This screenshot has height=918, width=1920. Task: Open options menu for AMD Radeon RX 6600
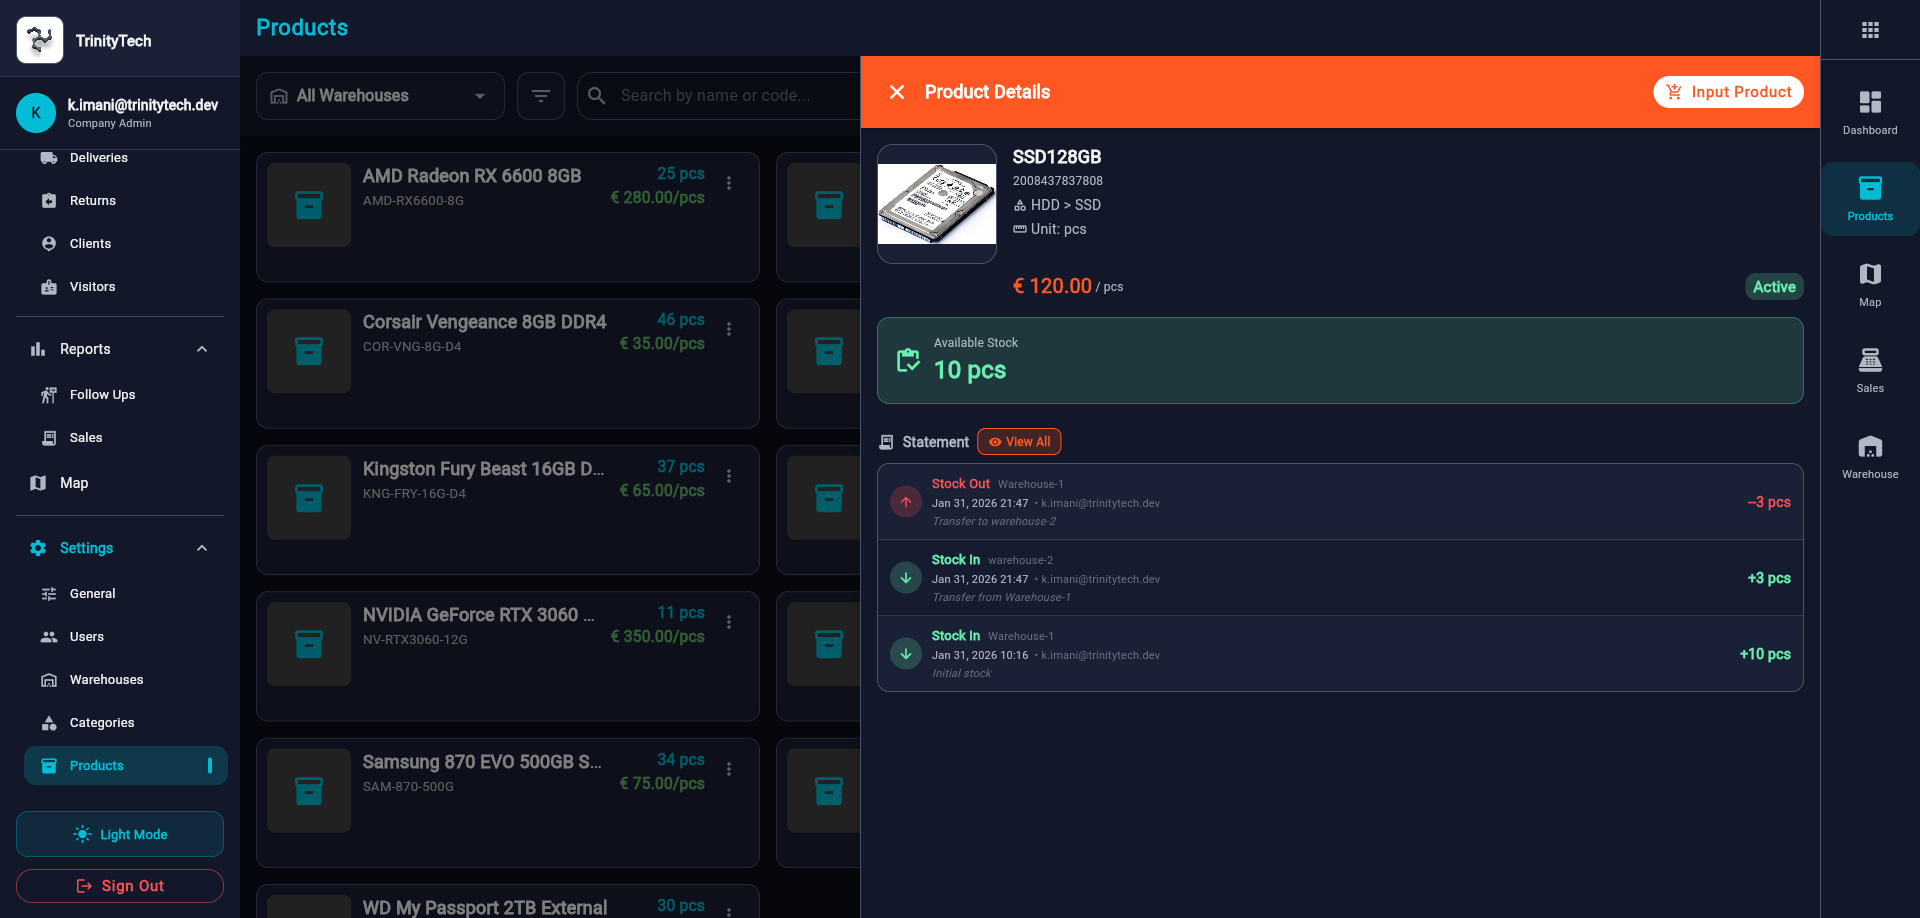tap(729, 183)
